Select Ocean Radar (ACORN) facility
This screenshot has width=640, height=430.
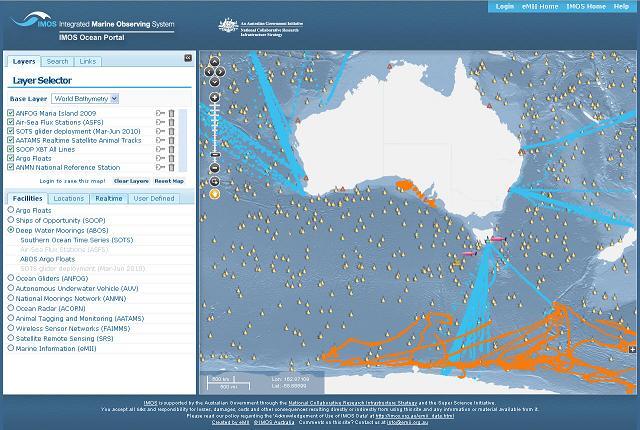(11, 308)
